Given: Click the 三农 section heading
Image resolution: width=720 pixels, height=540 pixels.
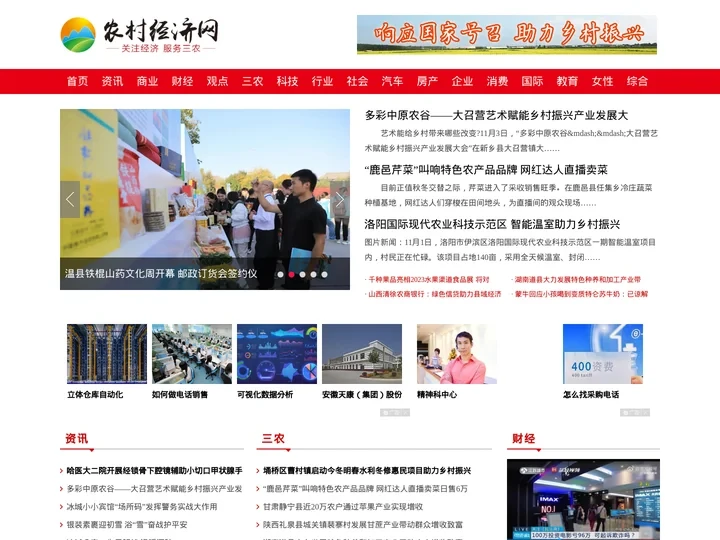Looking at the screenshot, I should [273, 439].
